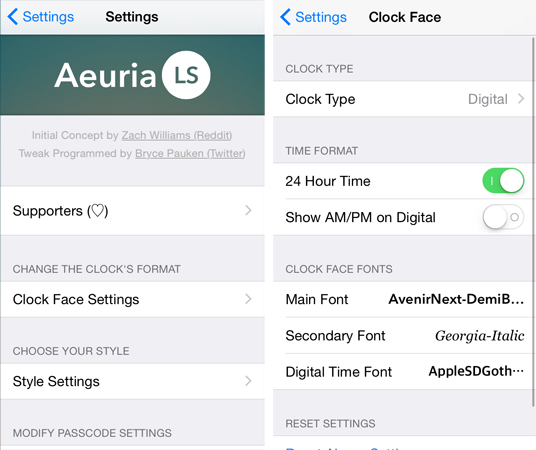Choose Main Font AvenirNext-DemiBold value

pyautogui.click(x=456, y=299)
